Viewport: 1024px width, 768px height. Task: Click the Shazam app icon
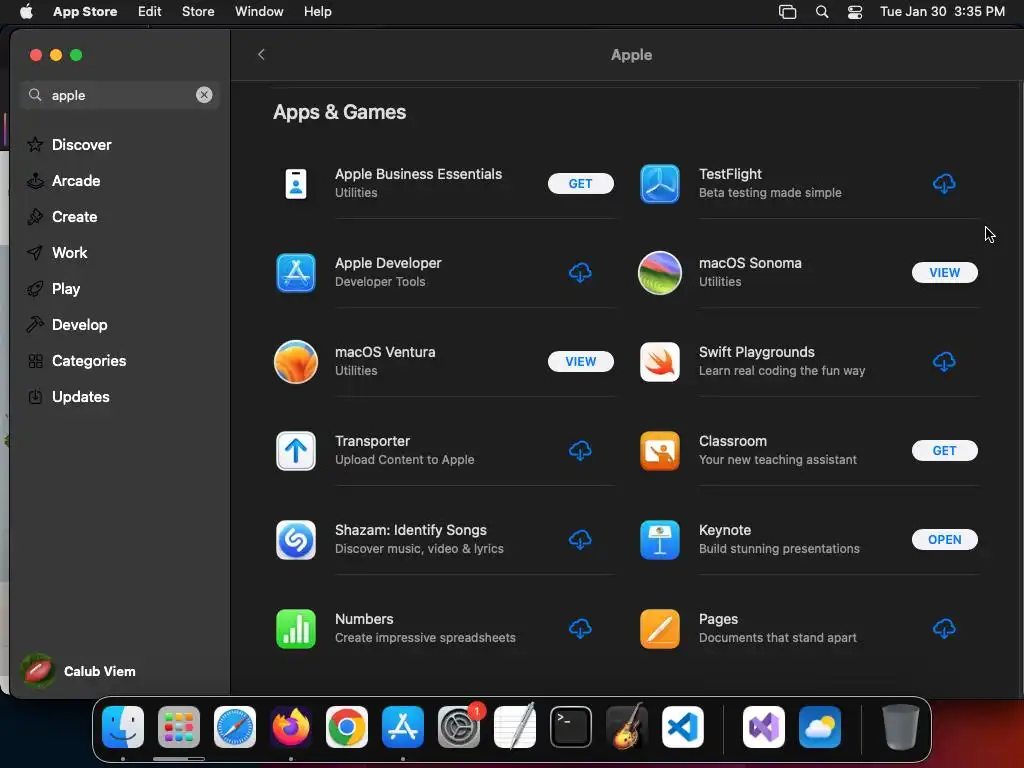coord(296,539)
